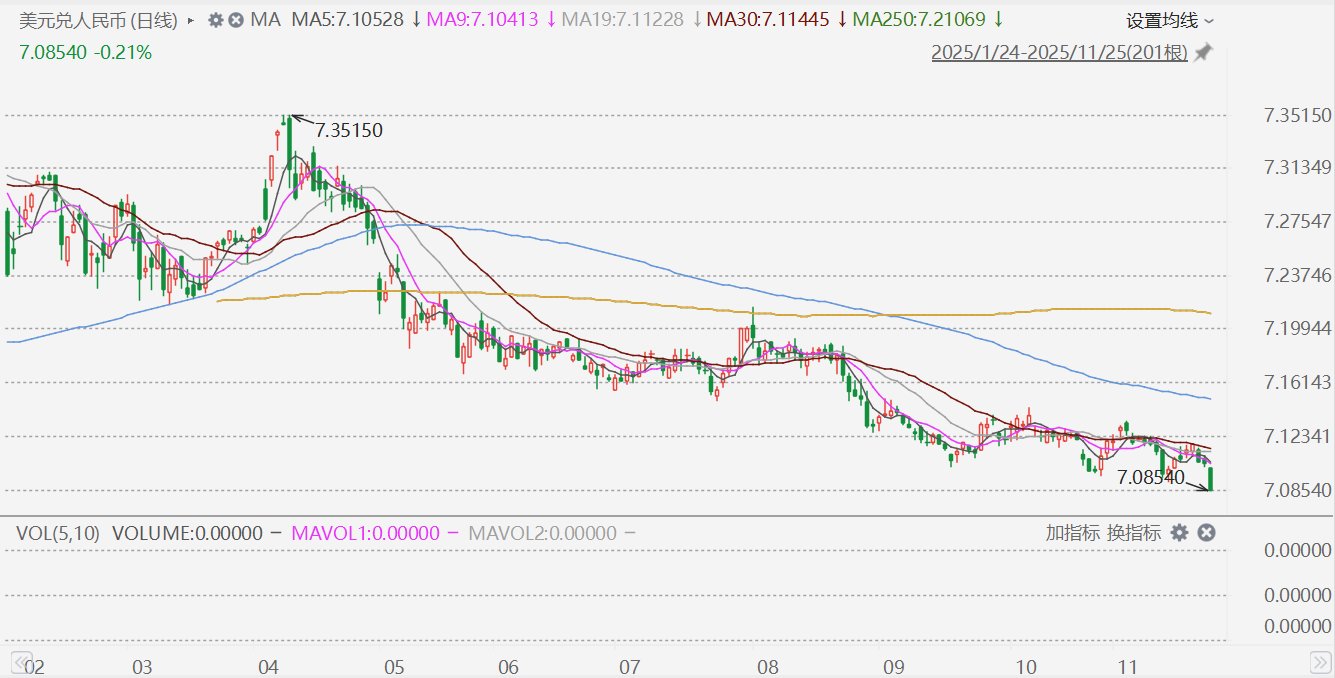Close the VOL indicator panel
The image size is (1335, 678).
[1206, 533]
